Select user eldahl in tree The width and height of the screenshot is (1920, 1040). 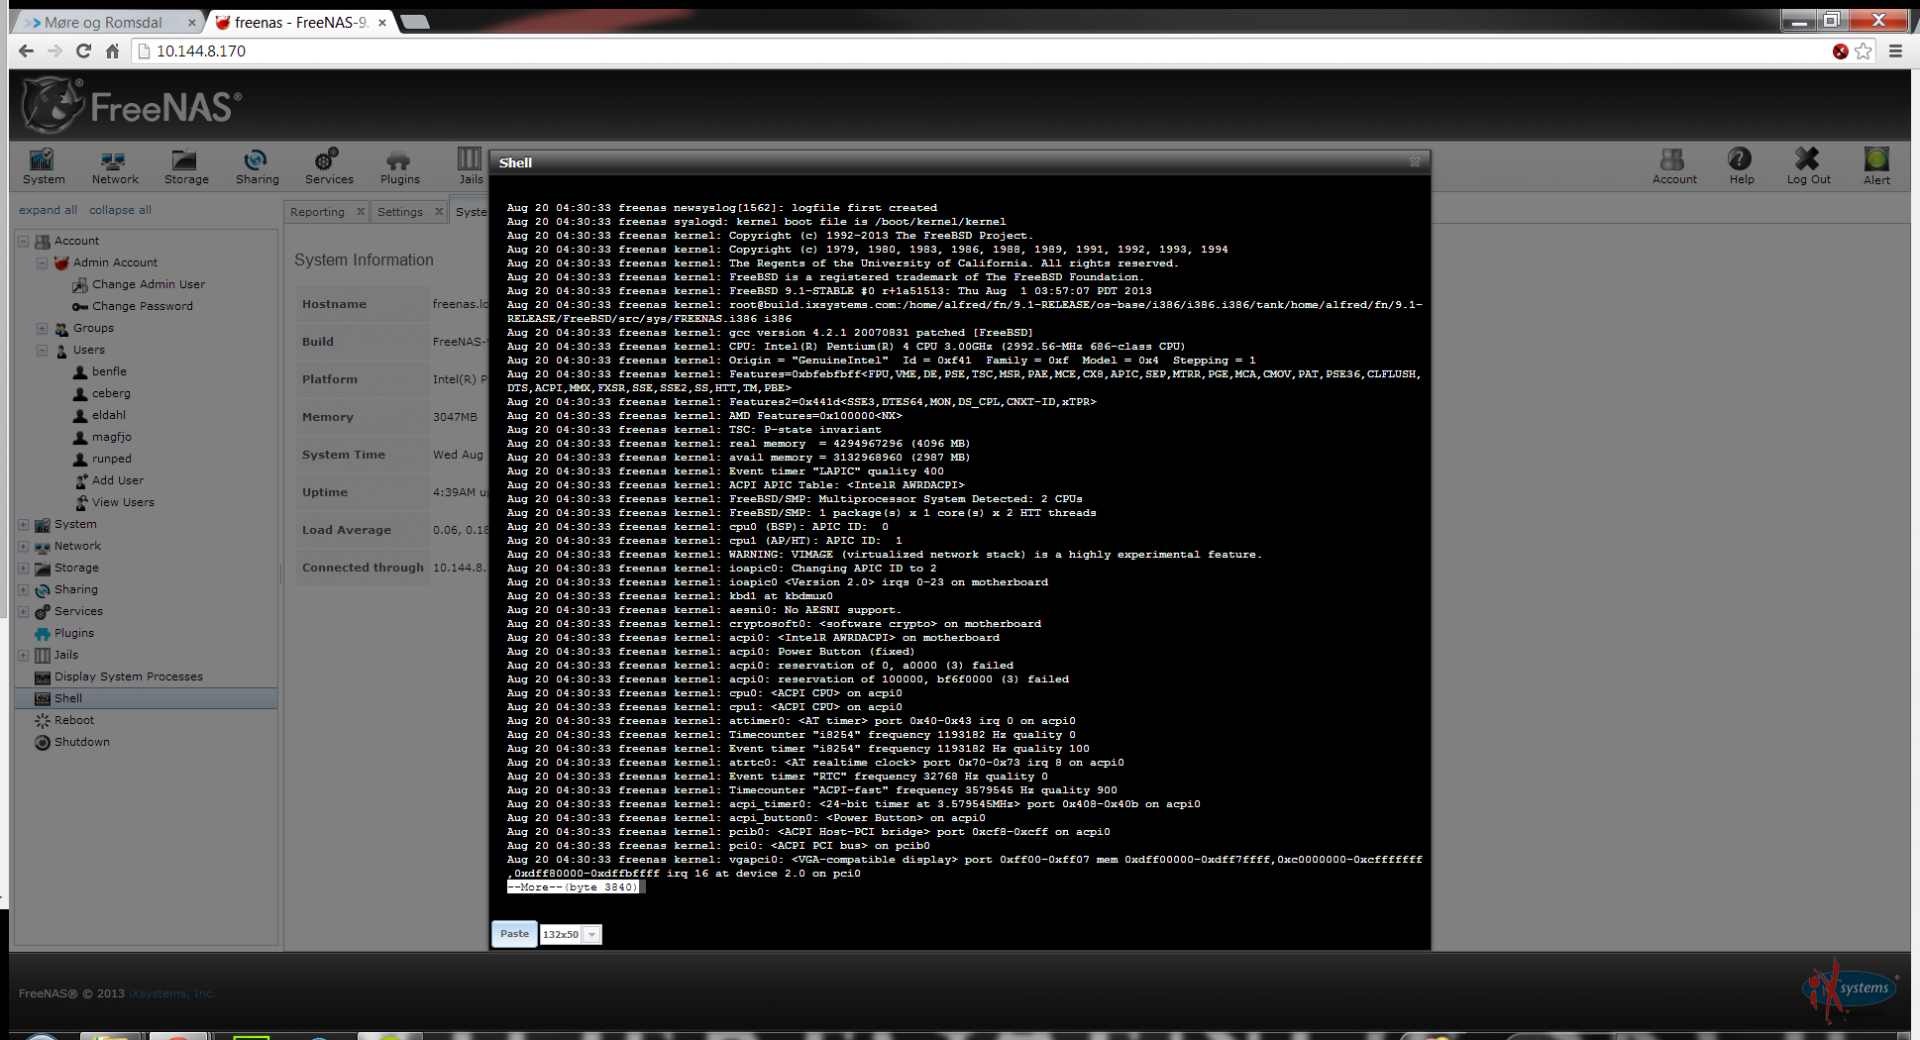(x=109, y=415)
